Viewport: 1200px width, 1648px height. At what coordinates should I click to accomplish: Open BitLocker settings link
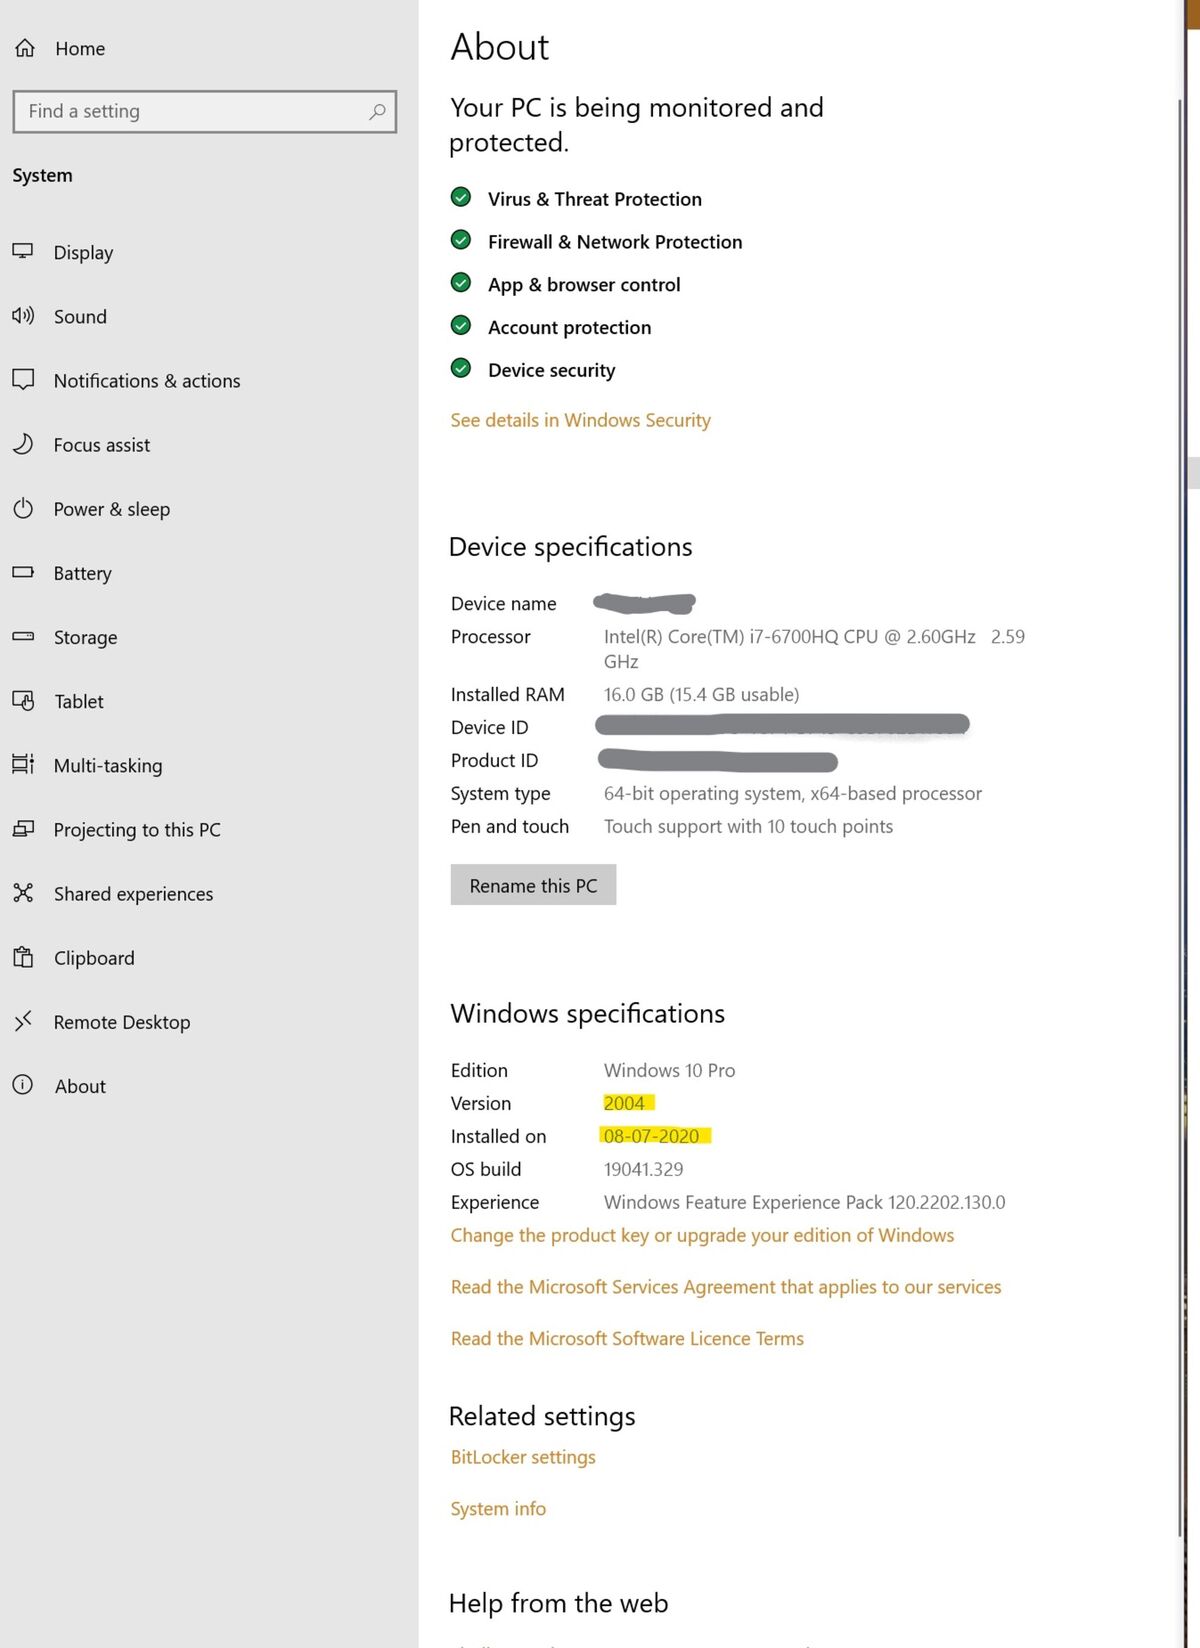pos(523,1457)
